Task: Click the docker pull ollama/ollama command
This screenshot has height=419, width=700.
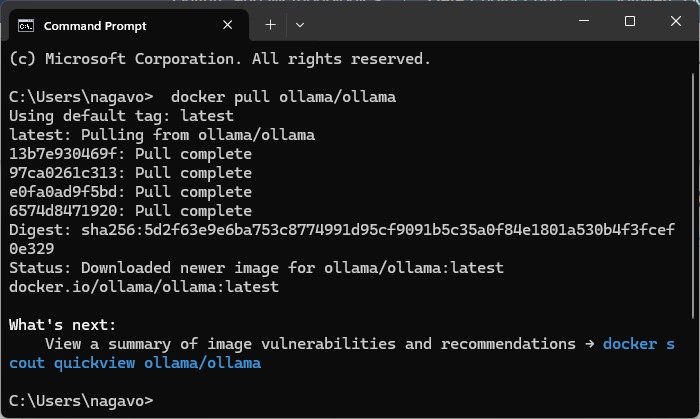Action: [283, 97]
